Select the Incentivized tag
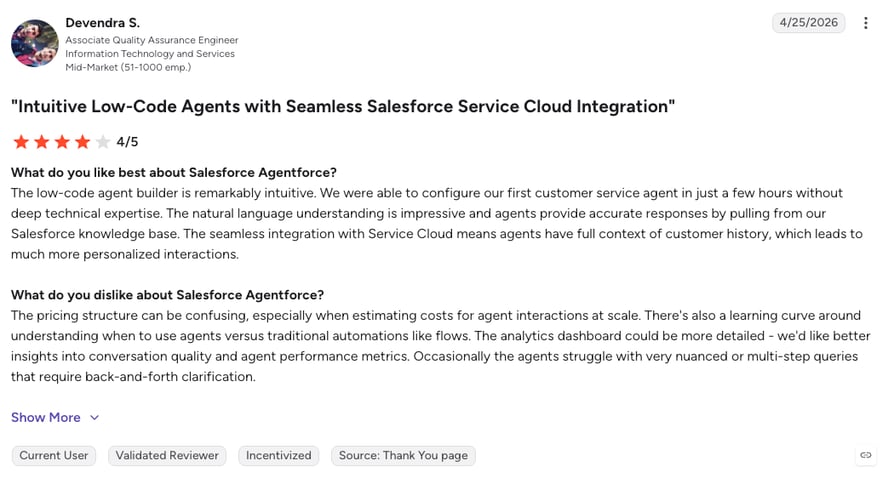Screen dimensions: 894x478 tap(278, 455)
